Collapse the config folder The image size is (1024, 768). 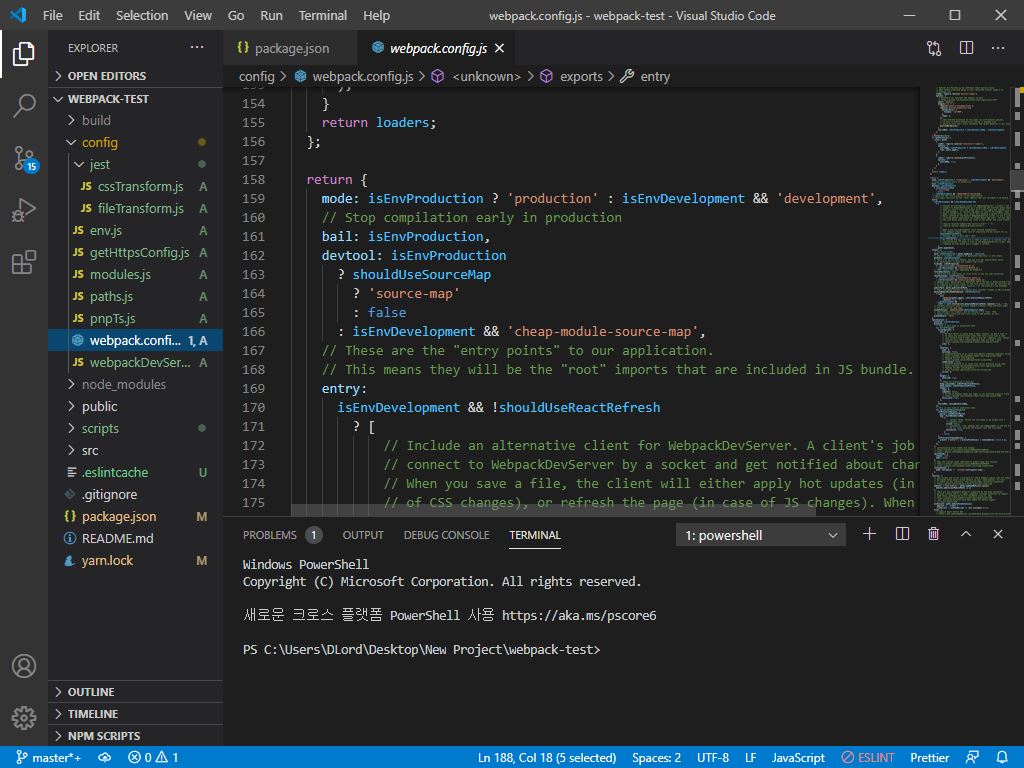(135, 142)
